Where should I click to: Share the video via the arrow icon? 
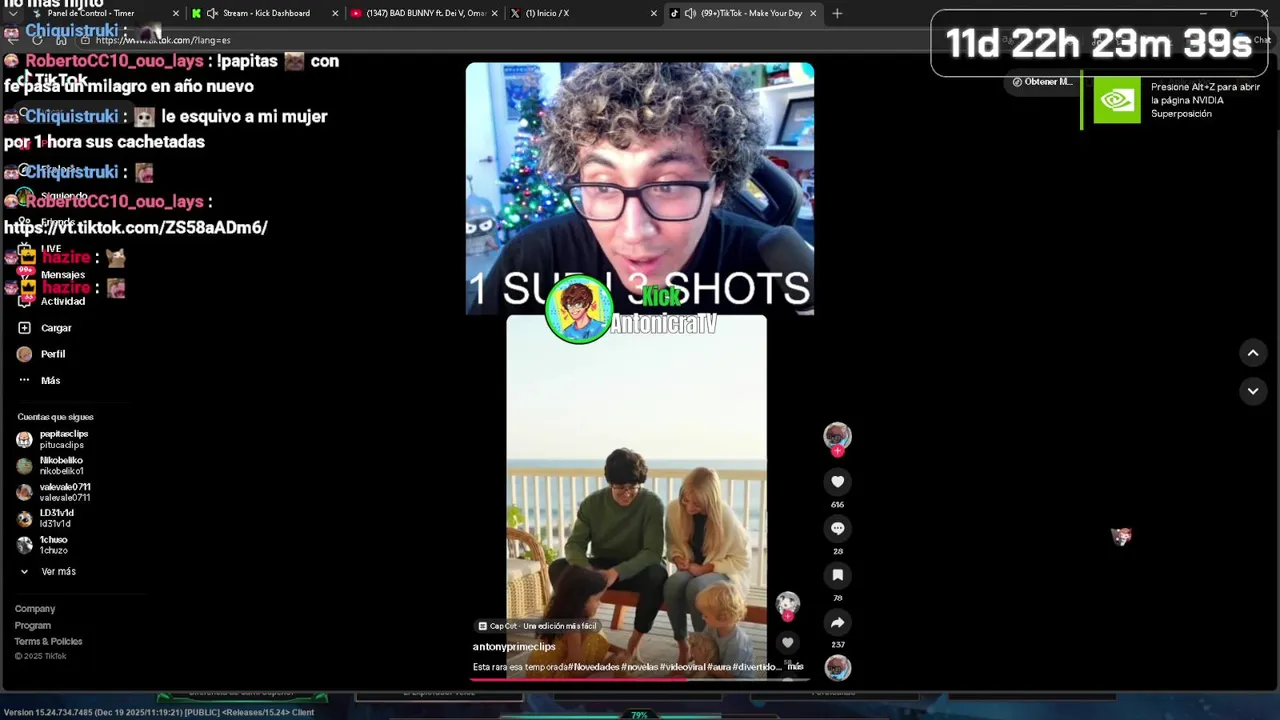click(837, 622)
